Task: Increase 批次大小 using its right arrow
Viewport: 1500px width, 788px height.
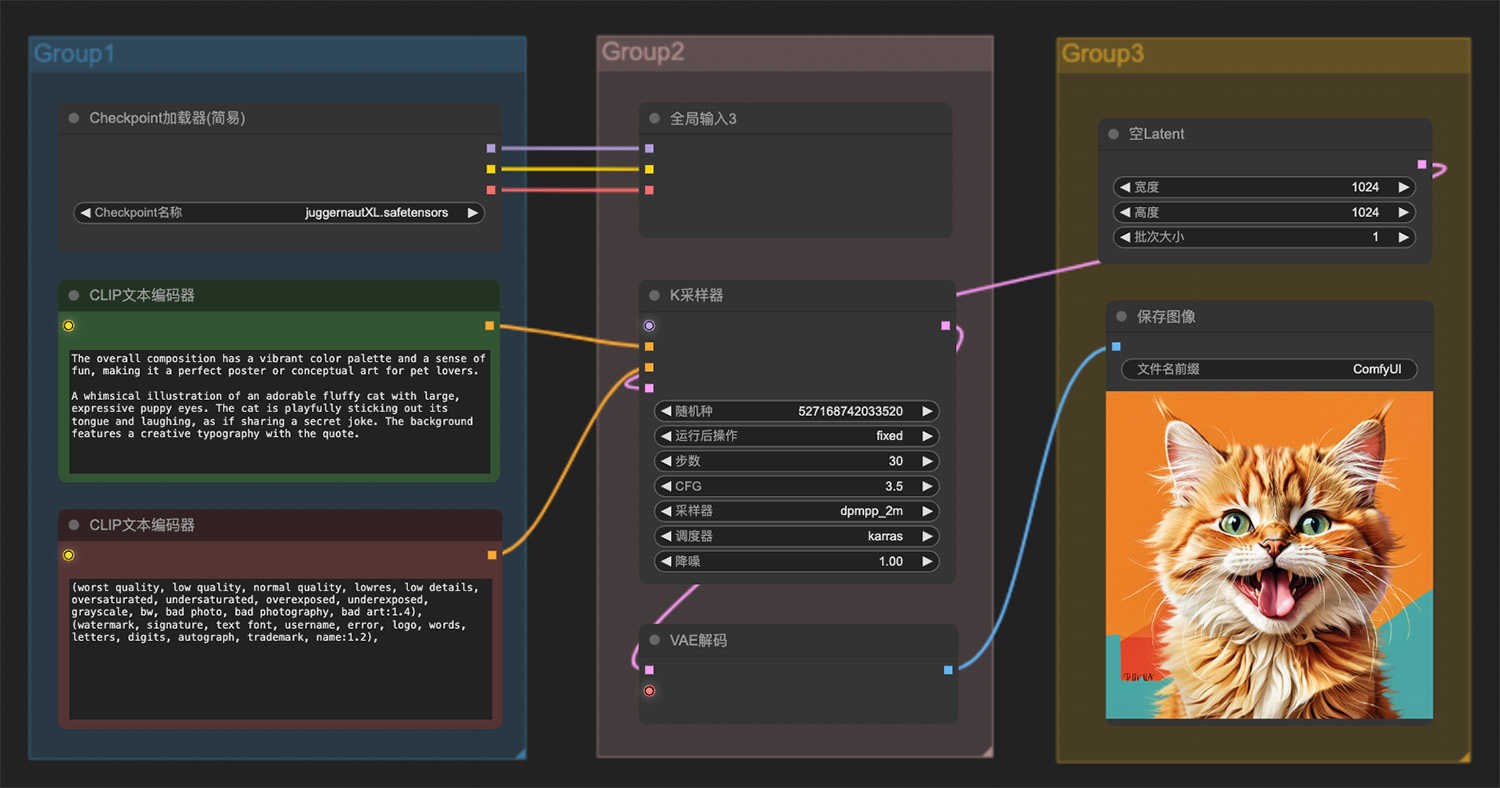Action: (x=1403, y=237)
